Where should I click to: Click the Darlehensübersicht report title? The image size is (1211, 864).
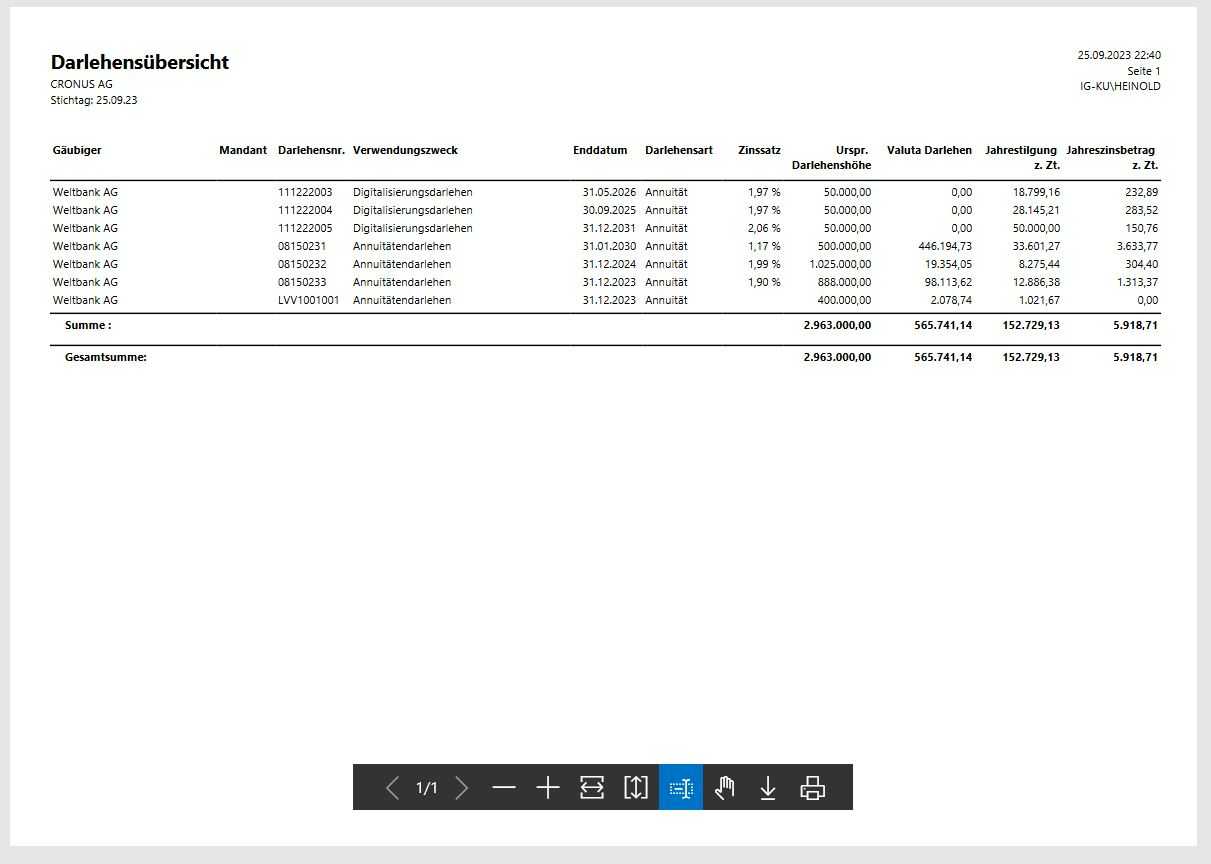(x=140, y=62)
